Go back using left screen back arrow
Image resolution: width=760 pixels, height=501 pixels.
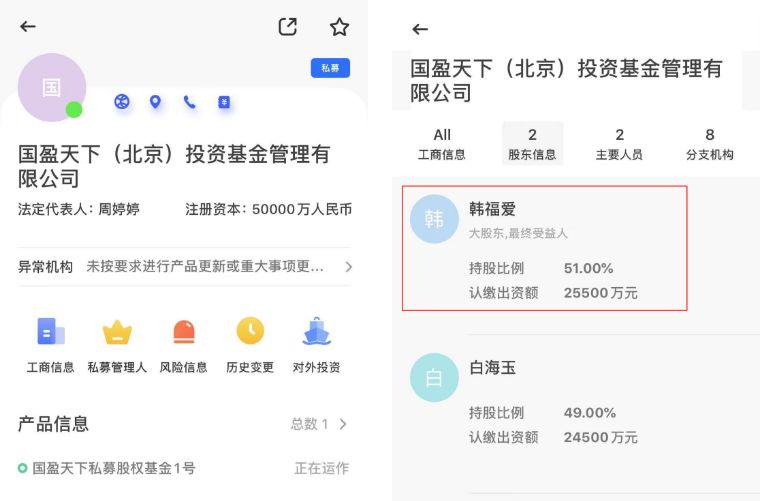pyautogui.click(x=28, y=26)
